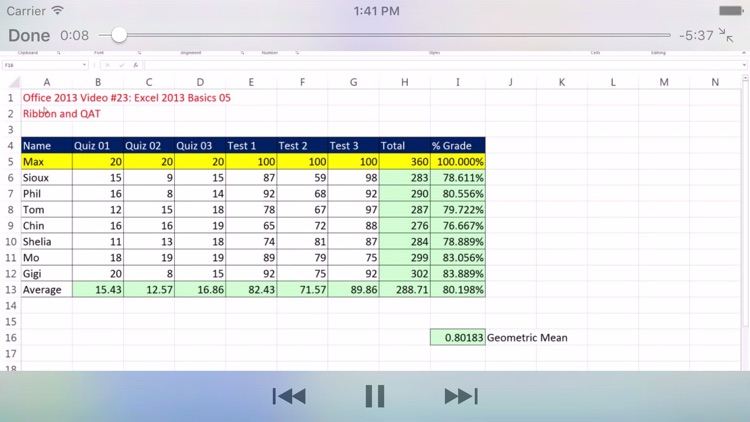750x422 pixels.
Task: Select the '% Grade' header cell
Action: [x=458, y=145]
